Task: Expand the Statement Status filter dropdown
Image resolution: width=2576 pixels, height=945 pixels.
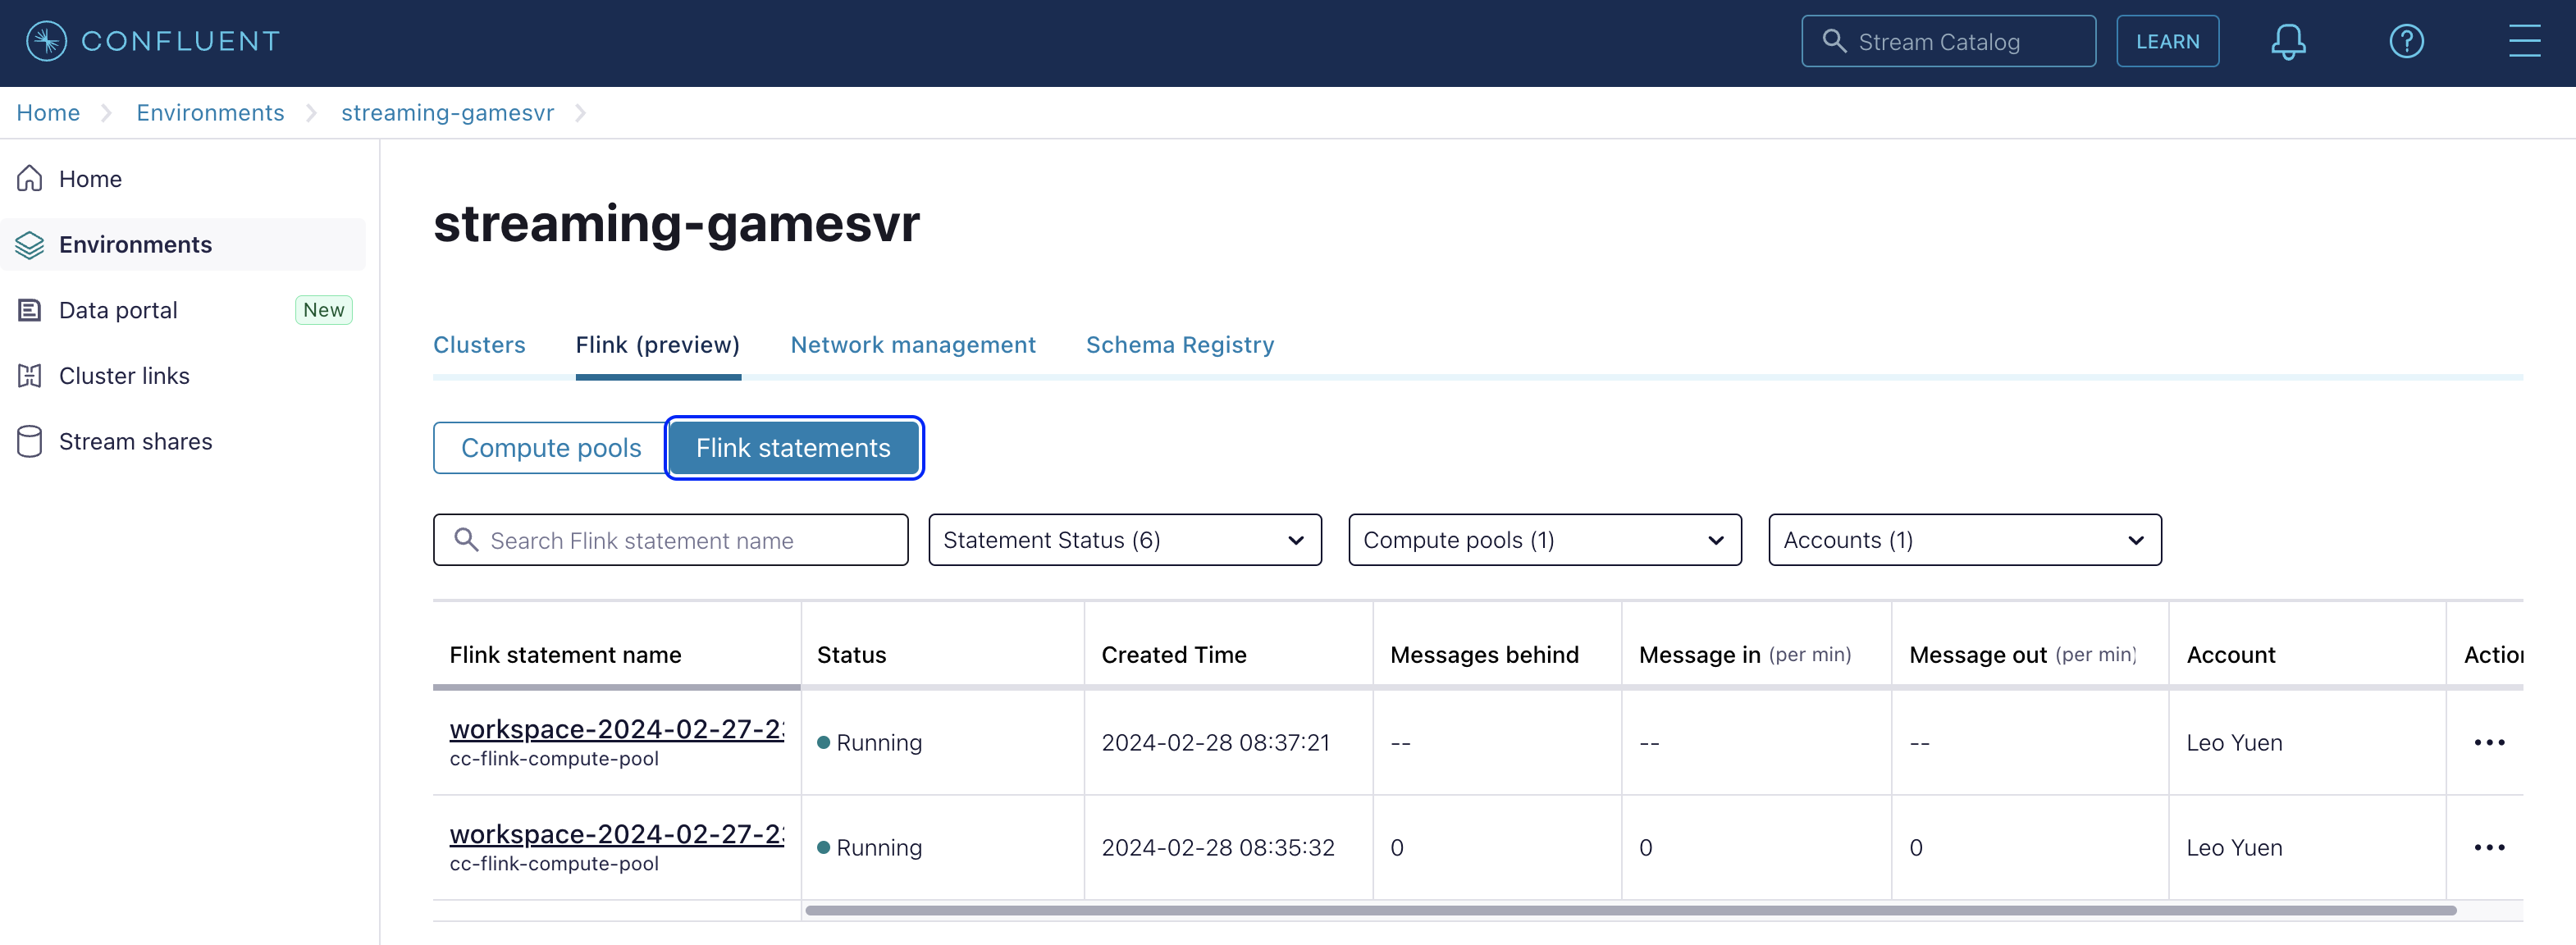Action: coord(1124,540)
